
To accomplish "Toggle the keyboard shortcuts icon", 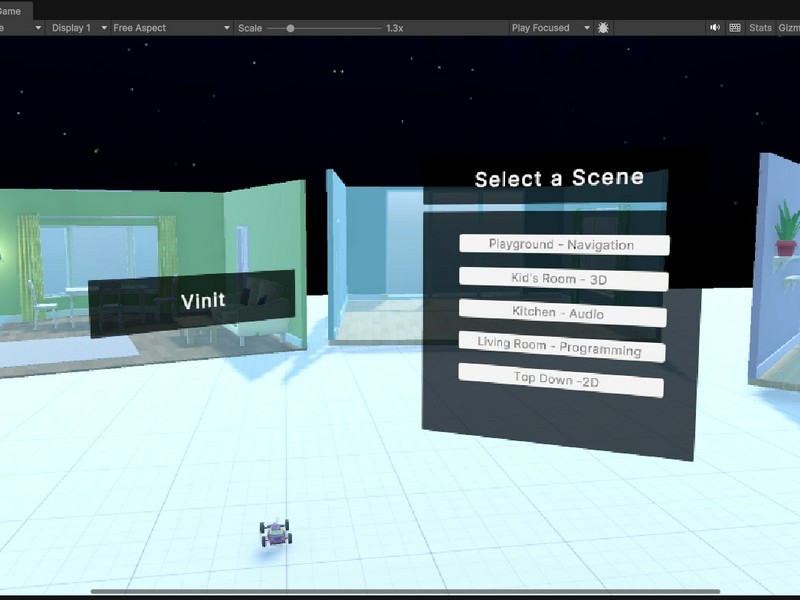I will pyautogui.click(x=735, y=28).
